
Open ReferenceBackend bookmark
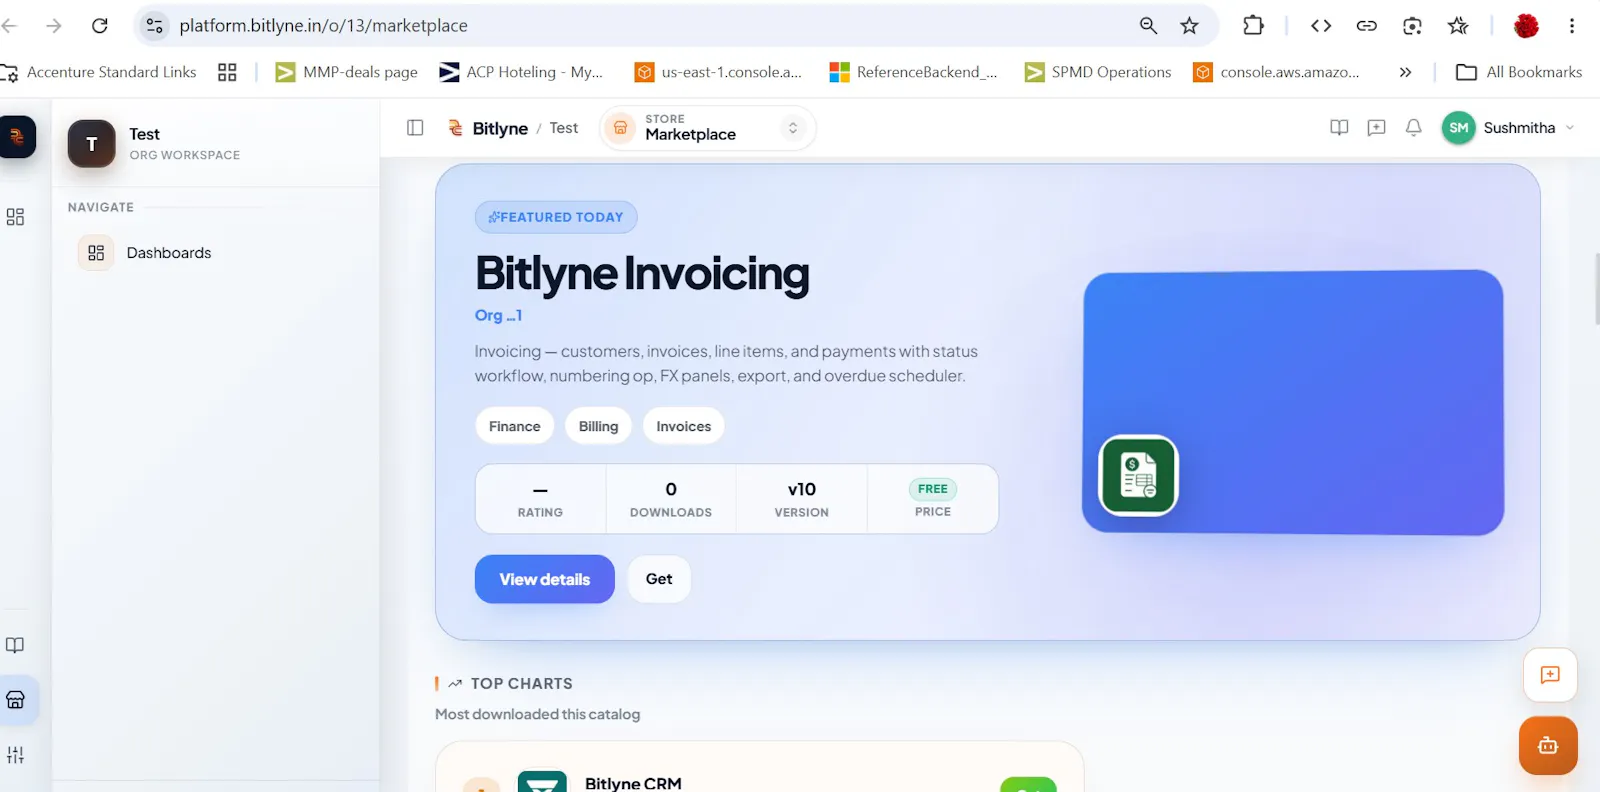(x=913, y=72)
